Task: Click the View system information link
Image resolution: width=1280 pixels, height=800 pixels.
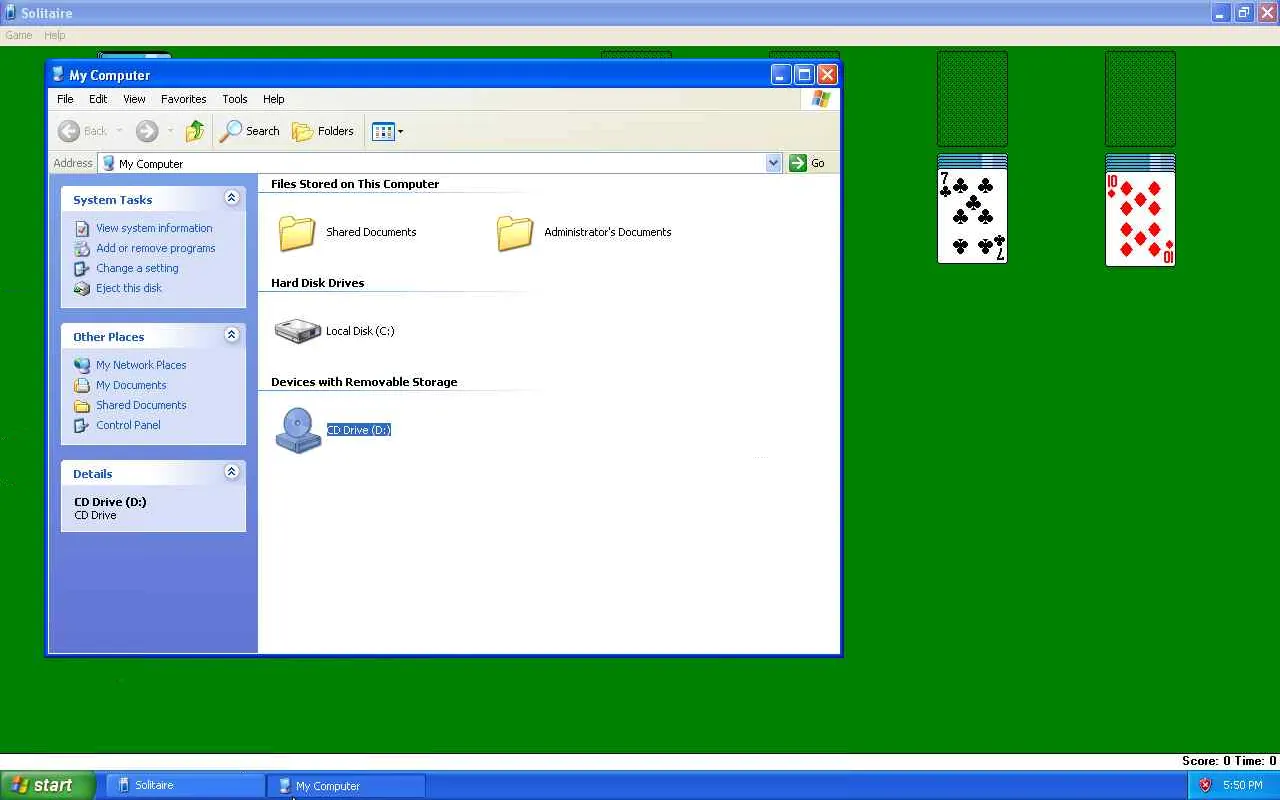Action: click(154, 228)
